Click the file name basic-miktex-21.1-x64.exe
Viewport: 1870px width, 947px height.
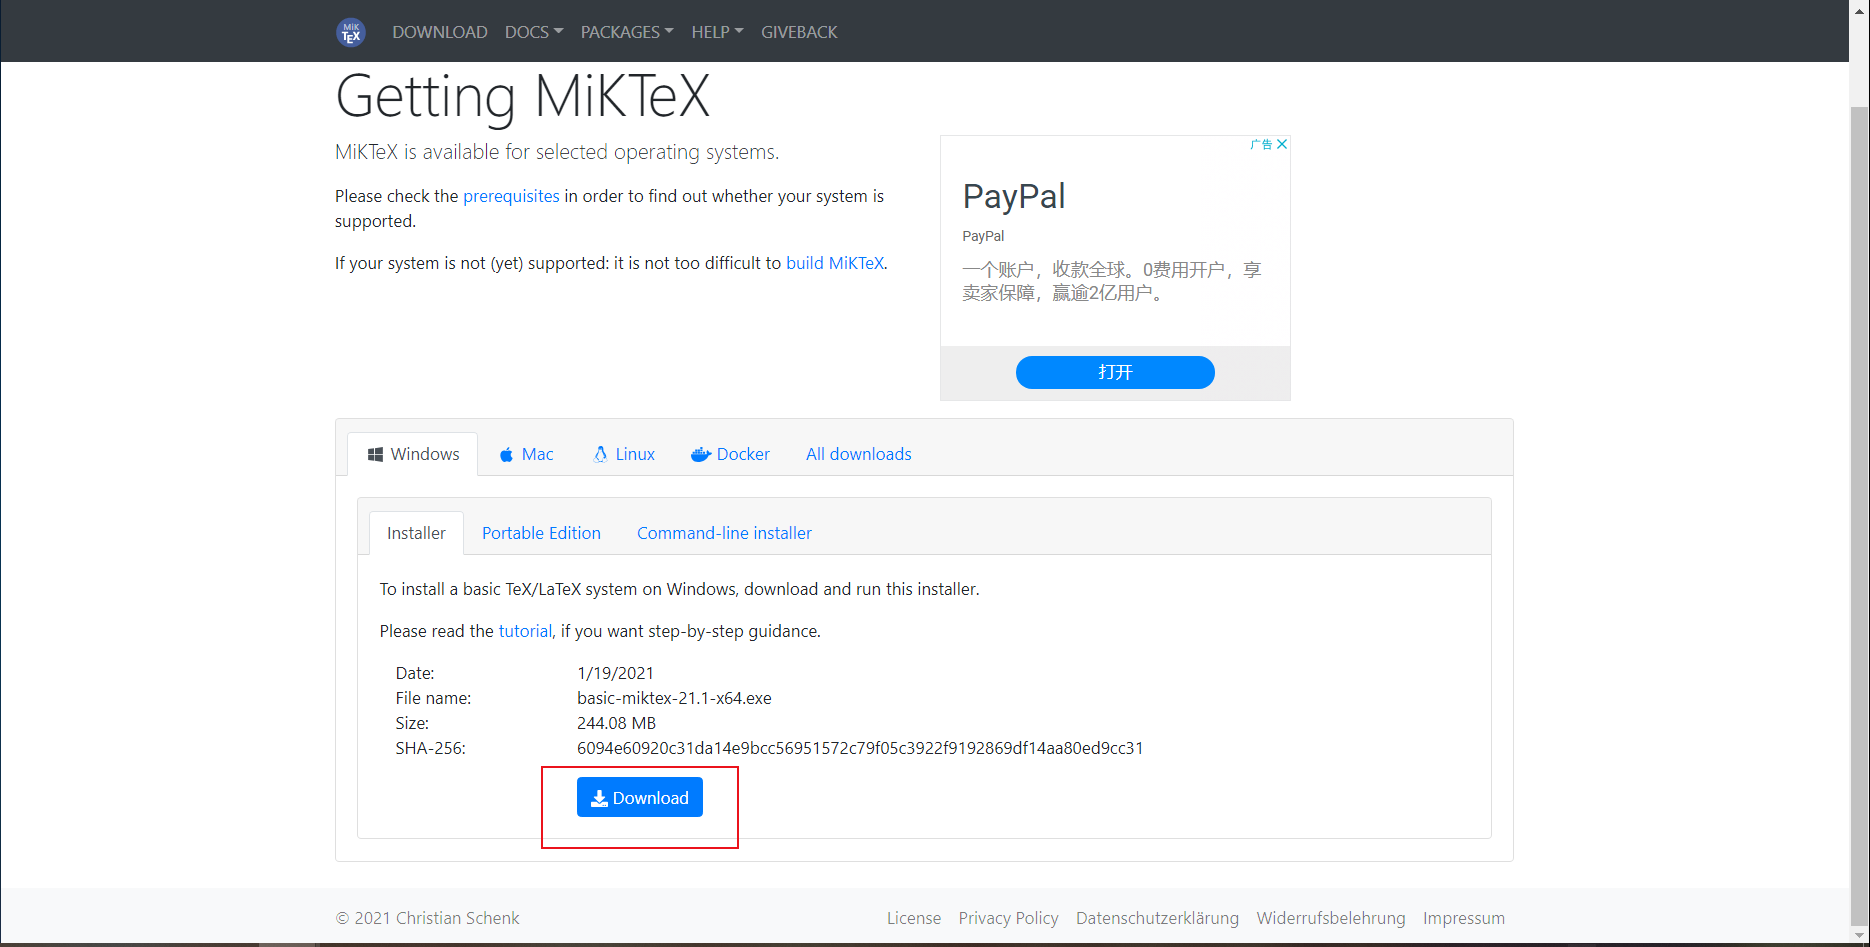click(x=674, y=698)
